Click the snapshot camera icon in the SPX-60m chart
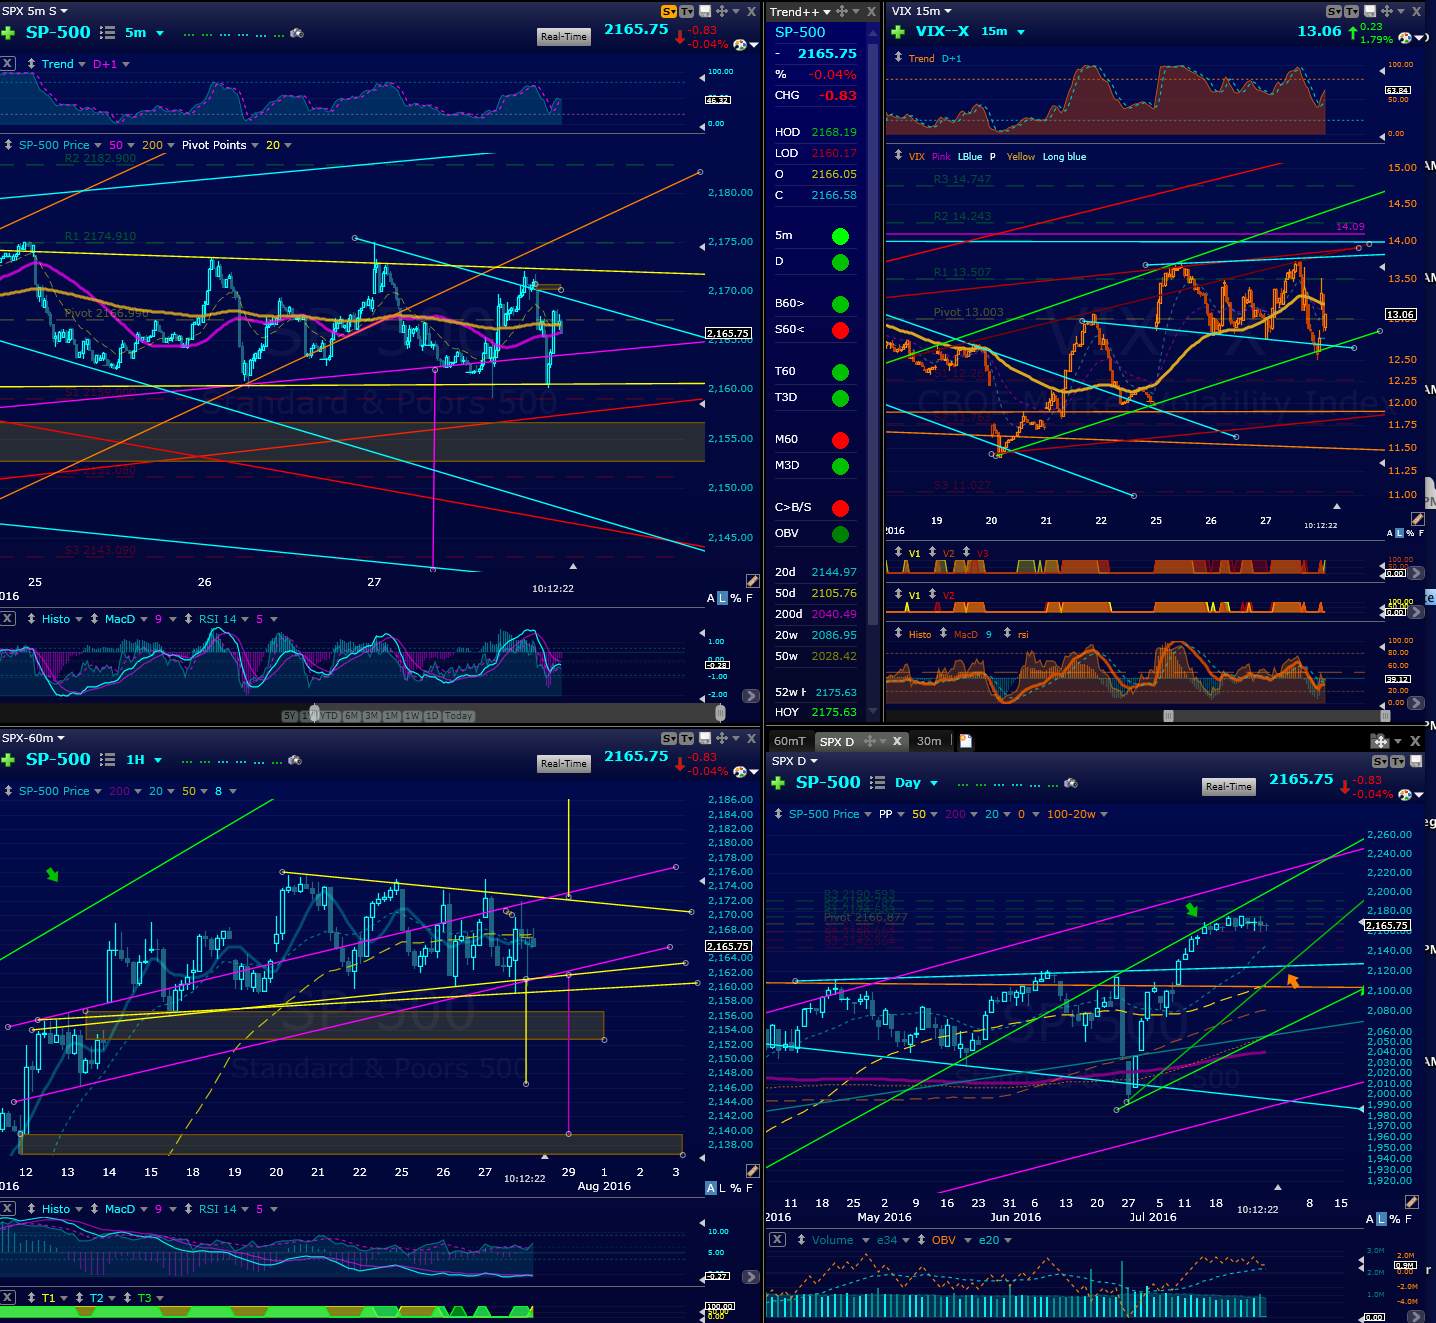The image size is (1436, 1323). click(x=294, y=760)
